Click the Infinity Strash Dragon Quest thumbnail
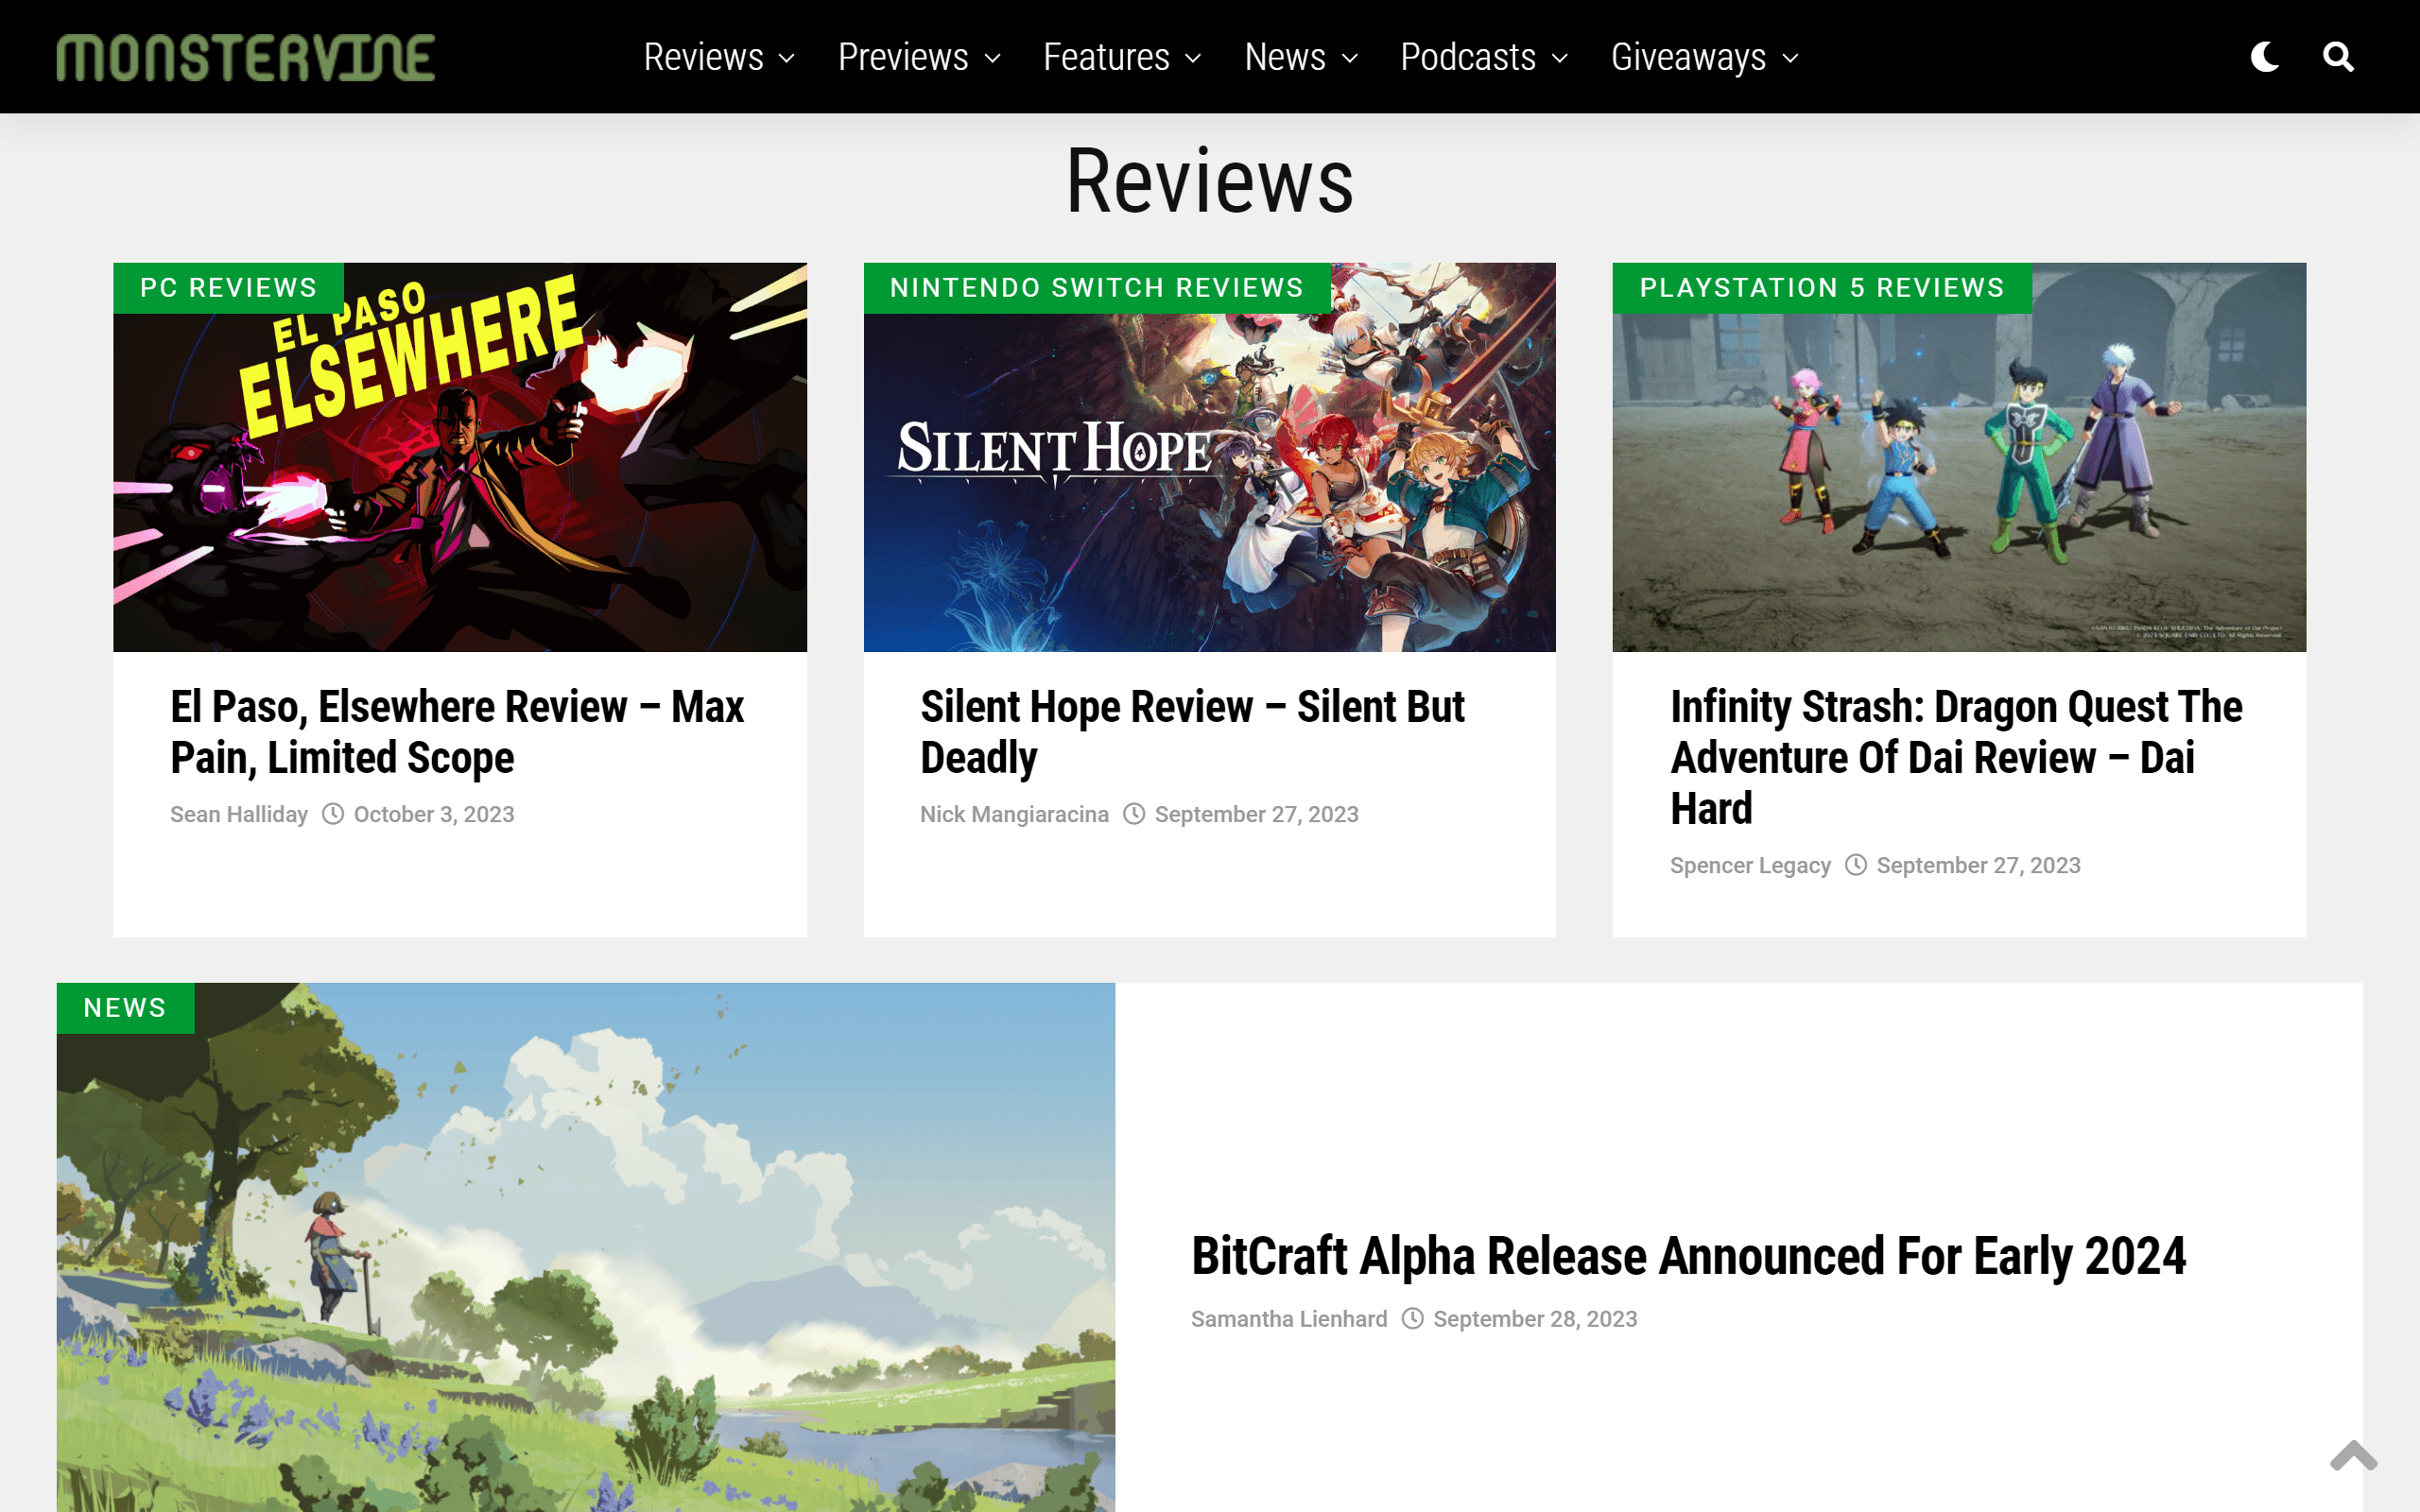 (x=1958, y=480)
